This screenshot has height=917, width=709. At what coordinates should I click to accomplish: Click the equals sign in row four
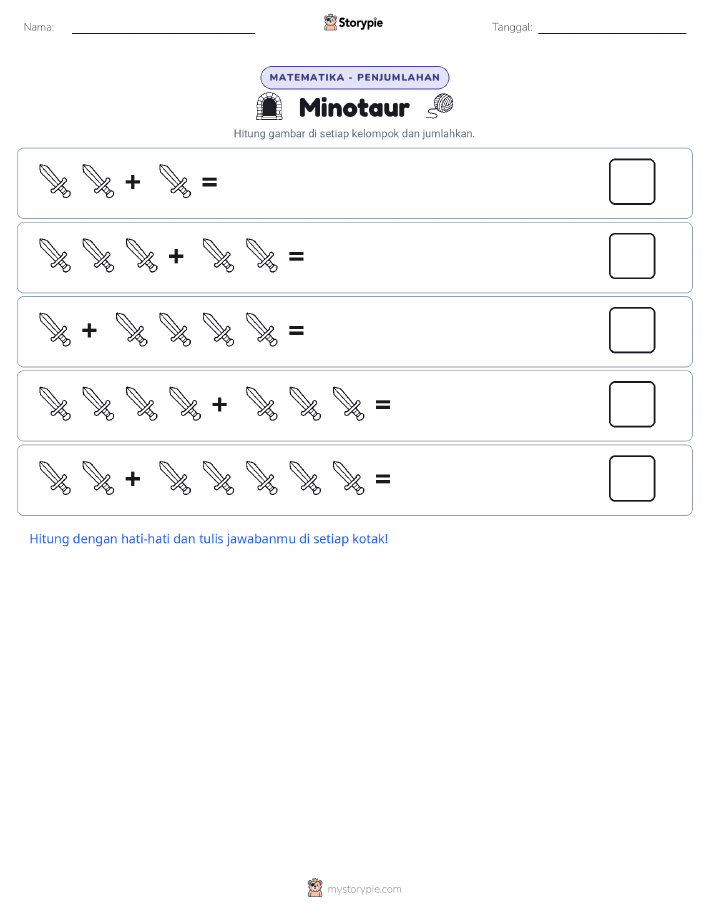tap(383, 404)
